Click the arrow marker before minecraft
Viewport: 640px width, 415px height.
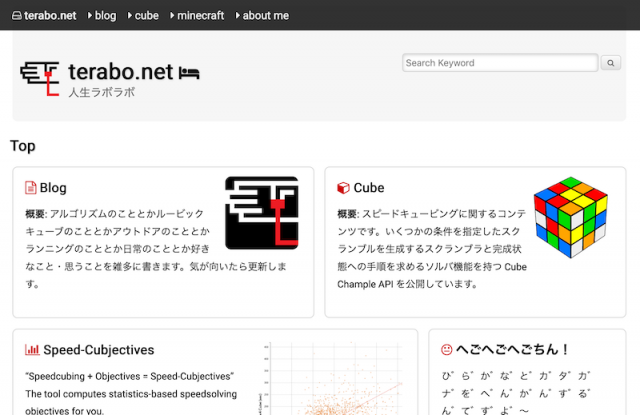point(172,16)
